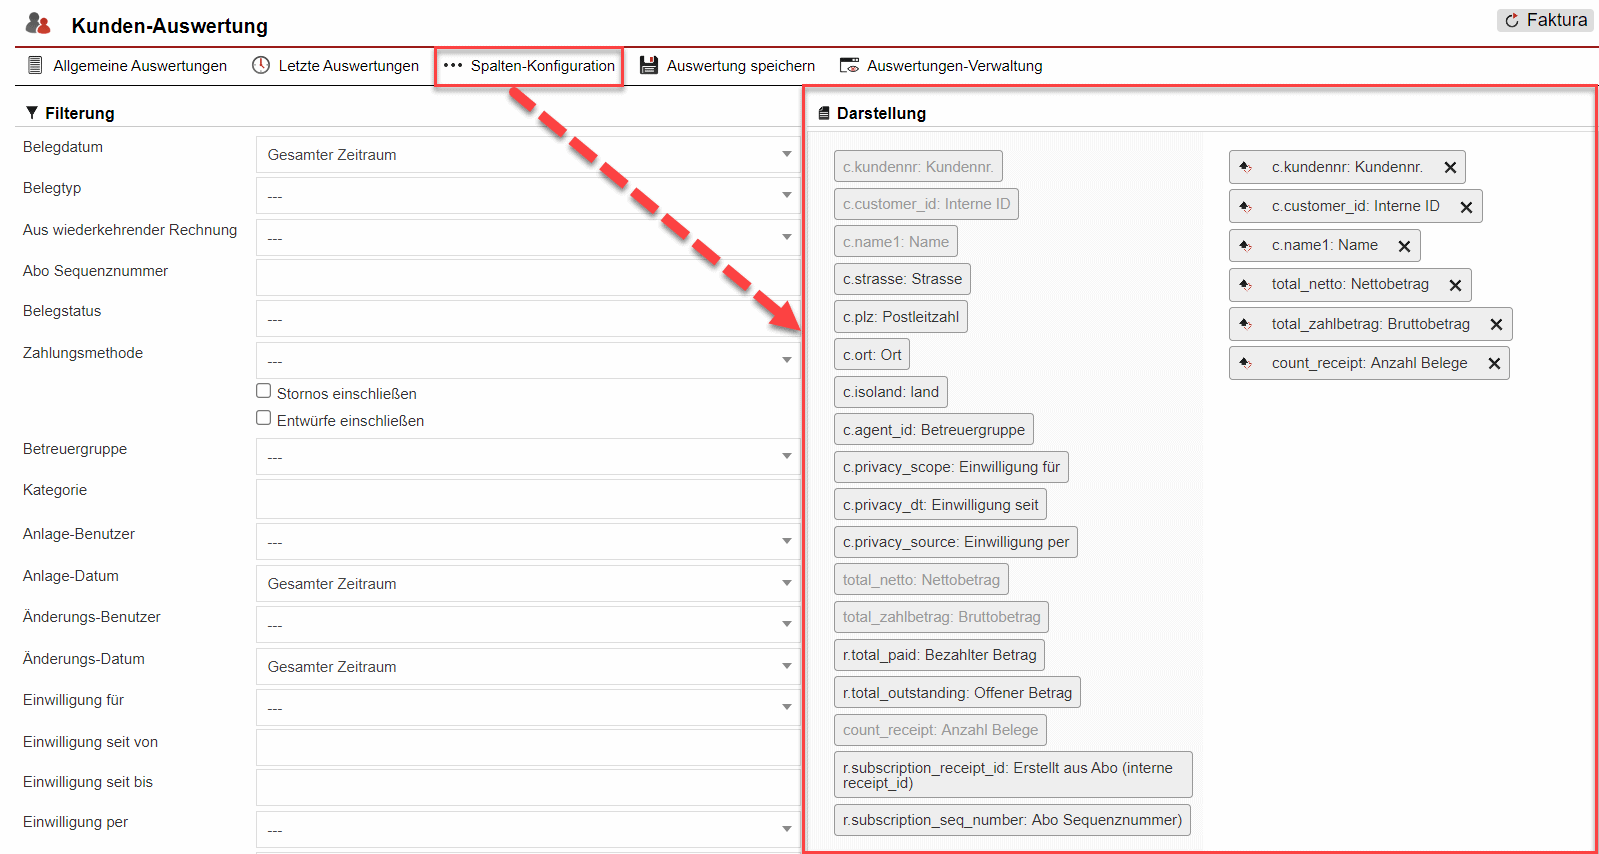This screenshot has width=1599, height=854.
Task: Open Spalten-Konfiguration menu item
Action: point(529,66)
